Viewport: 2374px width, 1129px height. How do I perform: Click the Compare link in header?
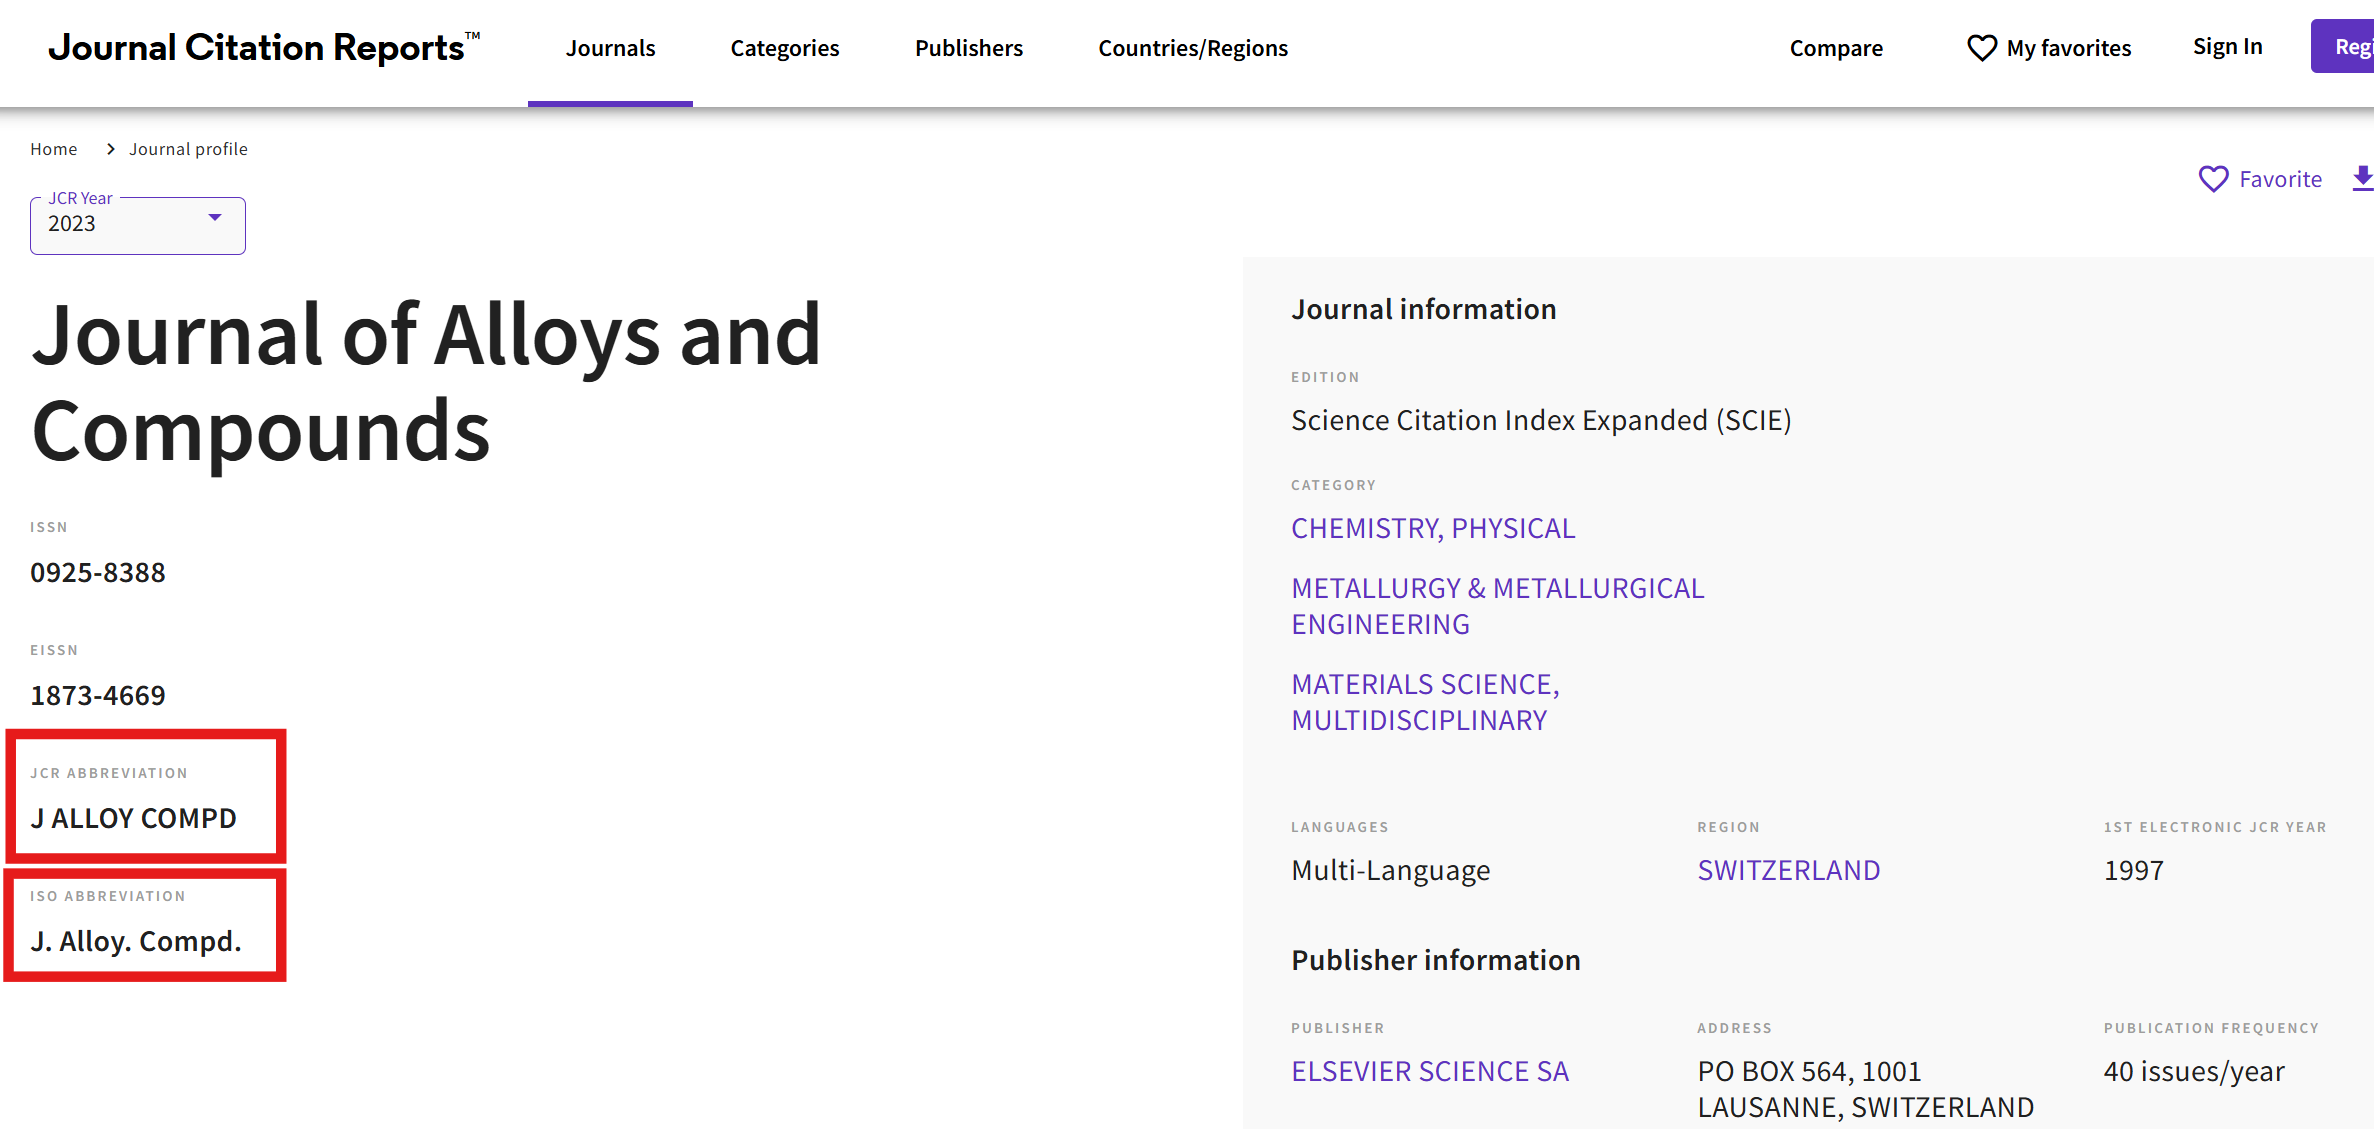1835,48
